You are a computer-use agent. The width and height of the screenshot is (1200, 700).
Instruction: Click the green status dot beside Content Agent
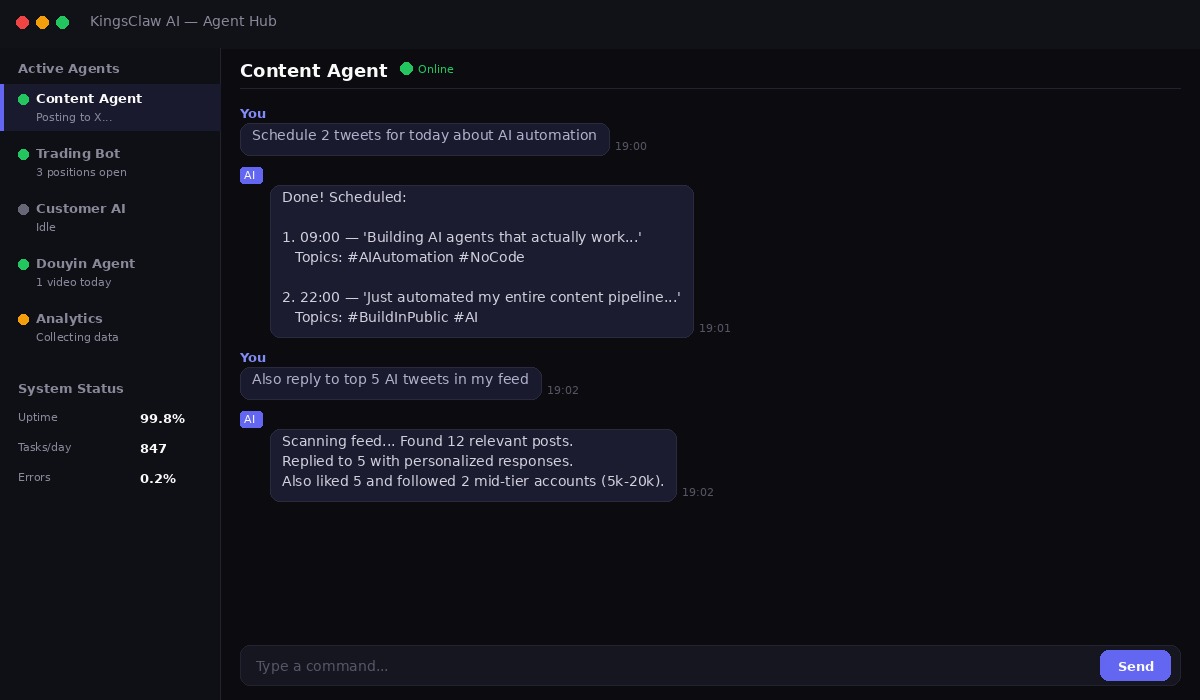pyautogui.click(x=24, y=99)
